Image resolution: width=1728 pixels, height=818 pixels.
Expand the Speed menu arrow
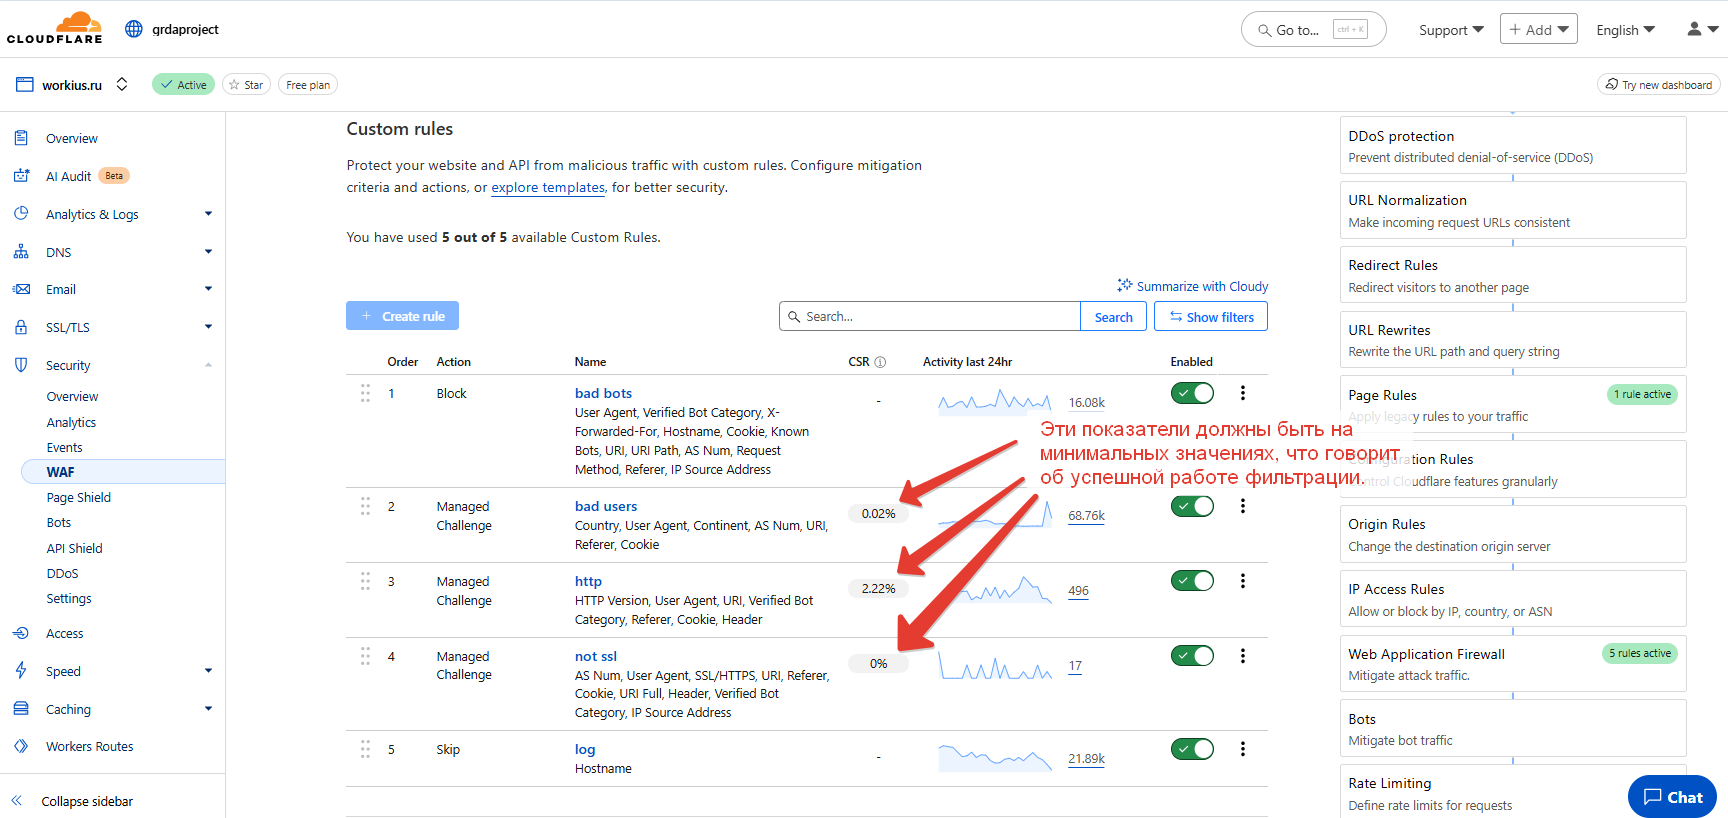[x=208, y=671]
